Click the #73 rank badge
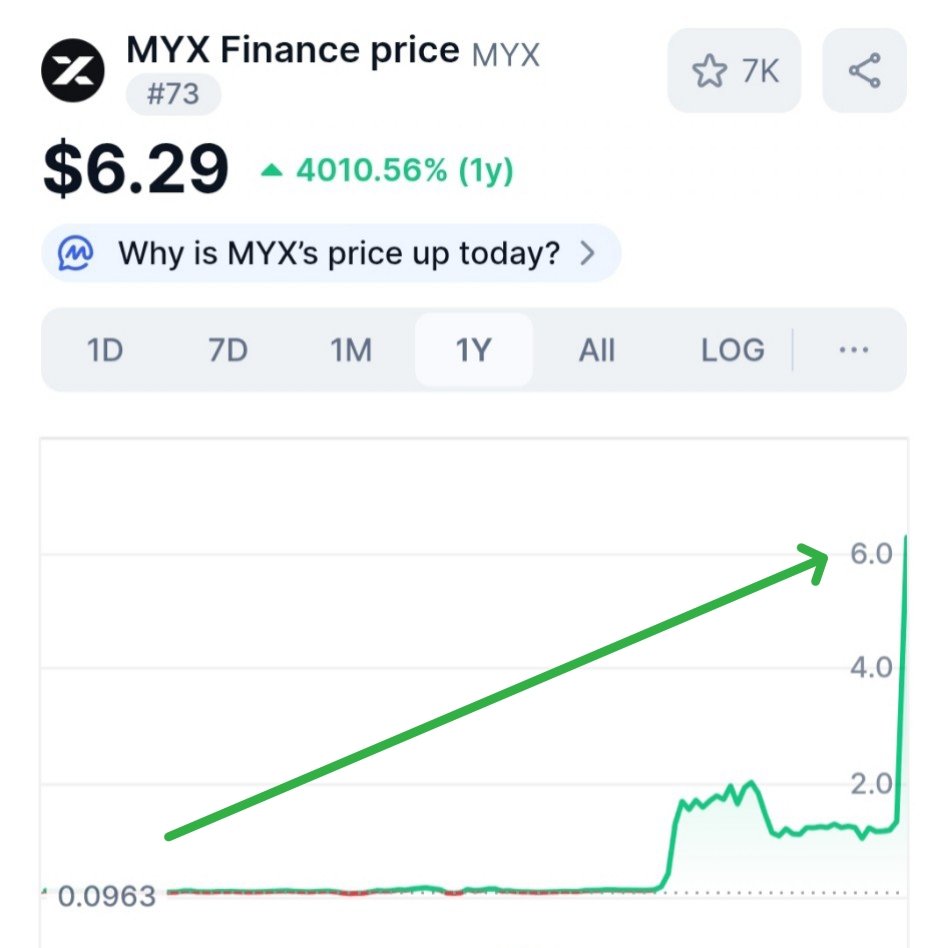 (173, 94)
